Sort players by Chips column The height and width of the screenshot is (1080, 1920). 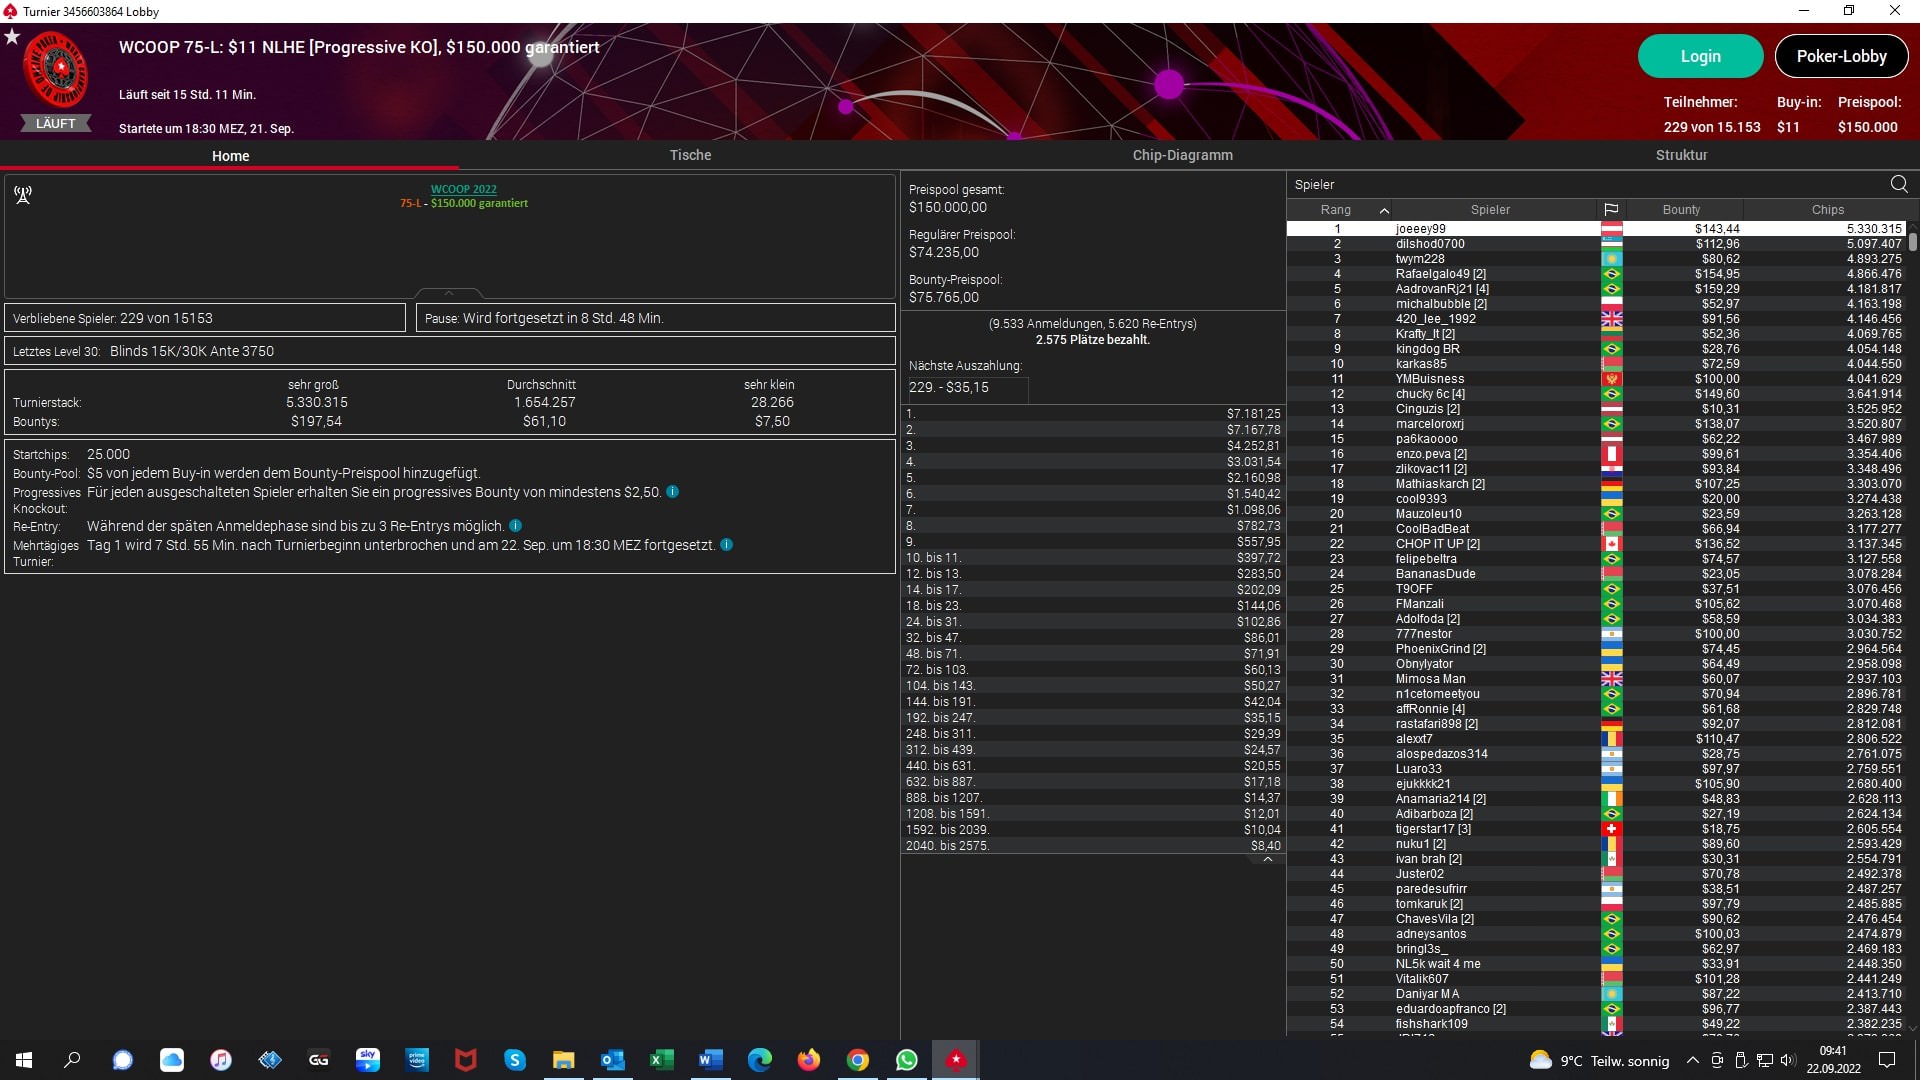click(1827, 210)
